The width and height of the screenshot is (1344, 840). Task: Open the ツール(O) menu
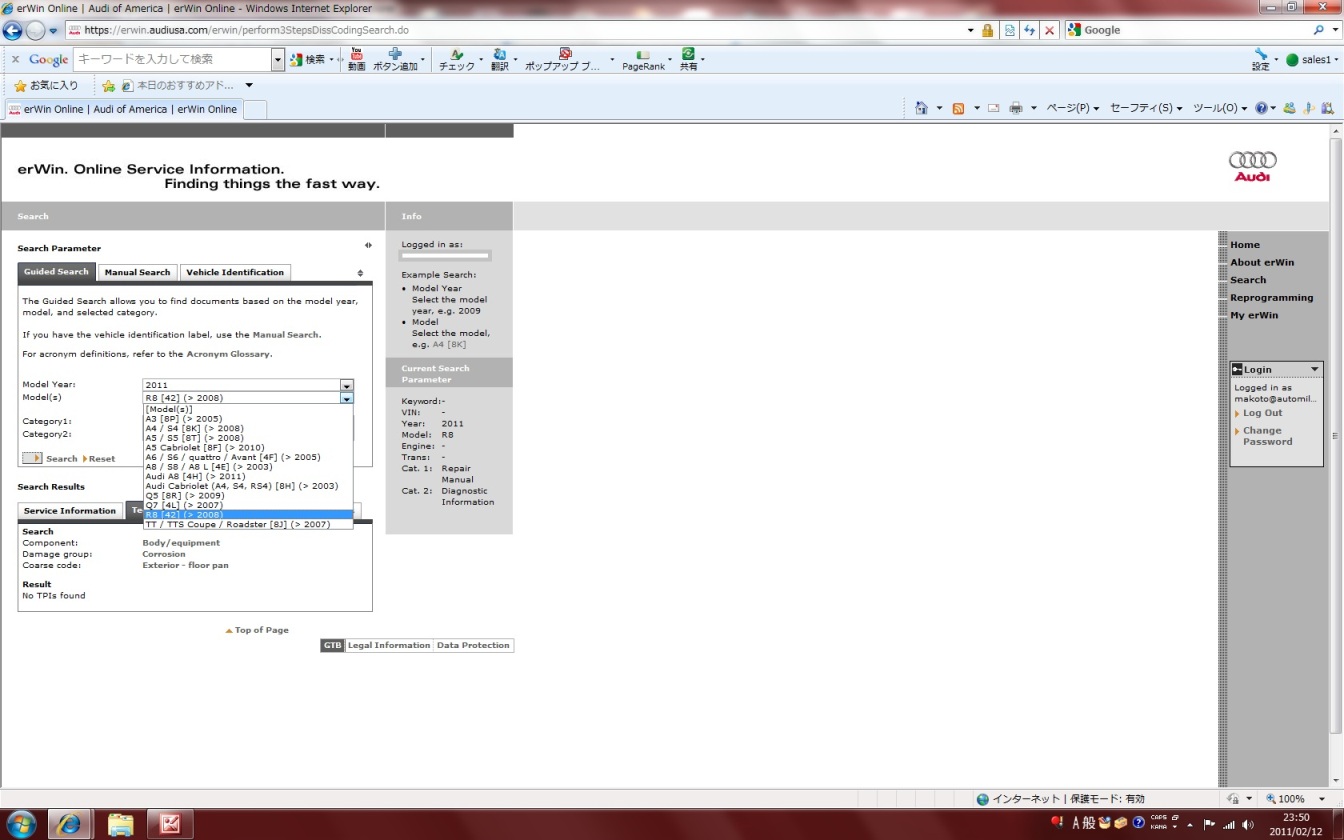point(1220,108)
